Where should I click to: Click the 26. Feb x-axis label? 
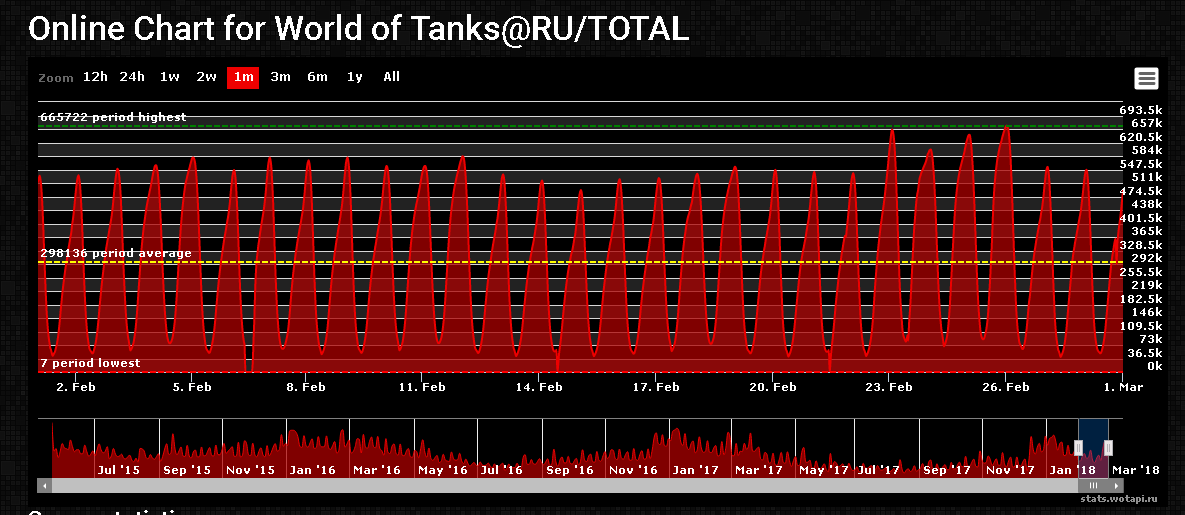point(1006,387)
